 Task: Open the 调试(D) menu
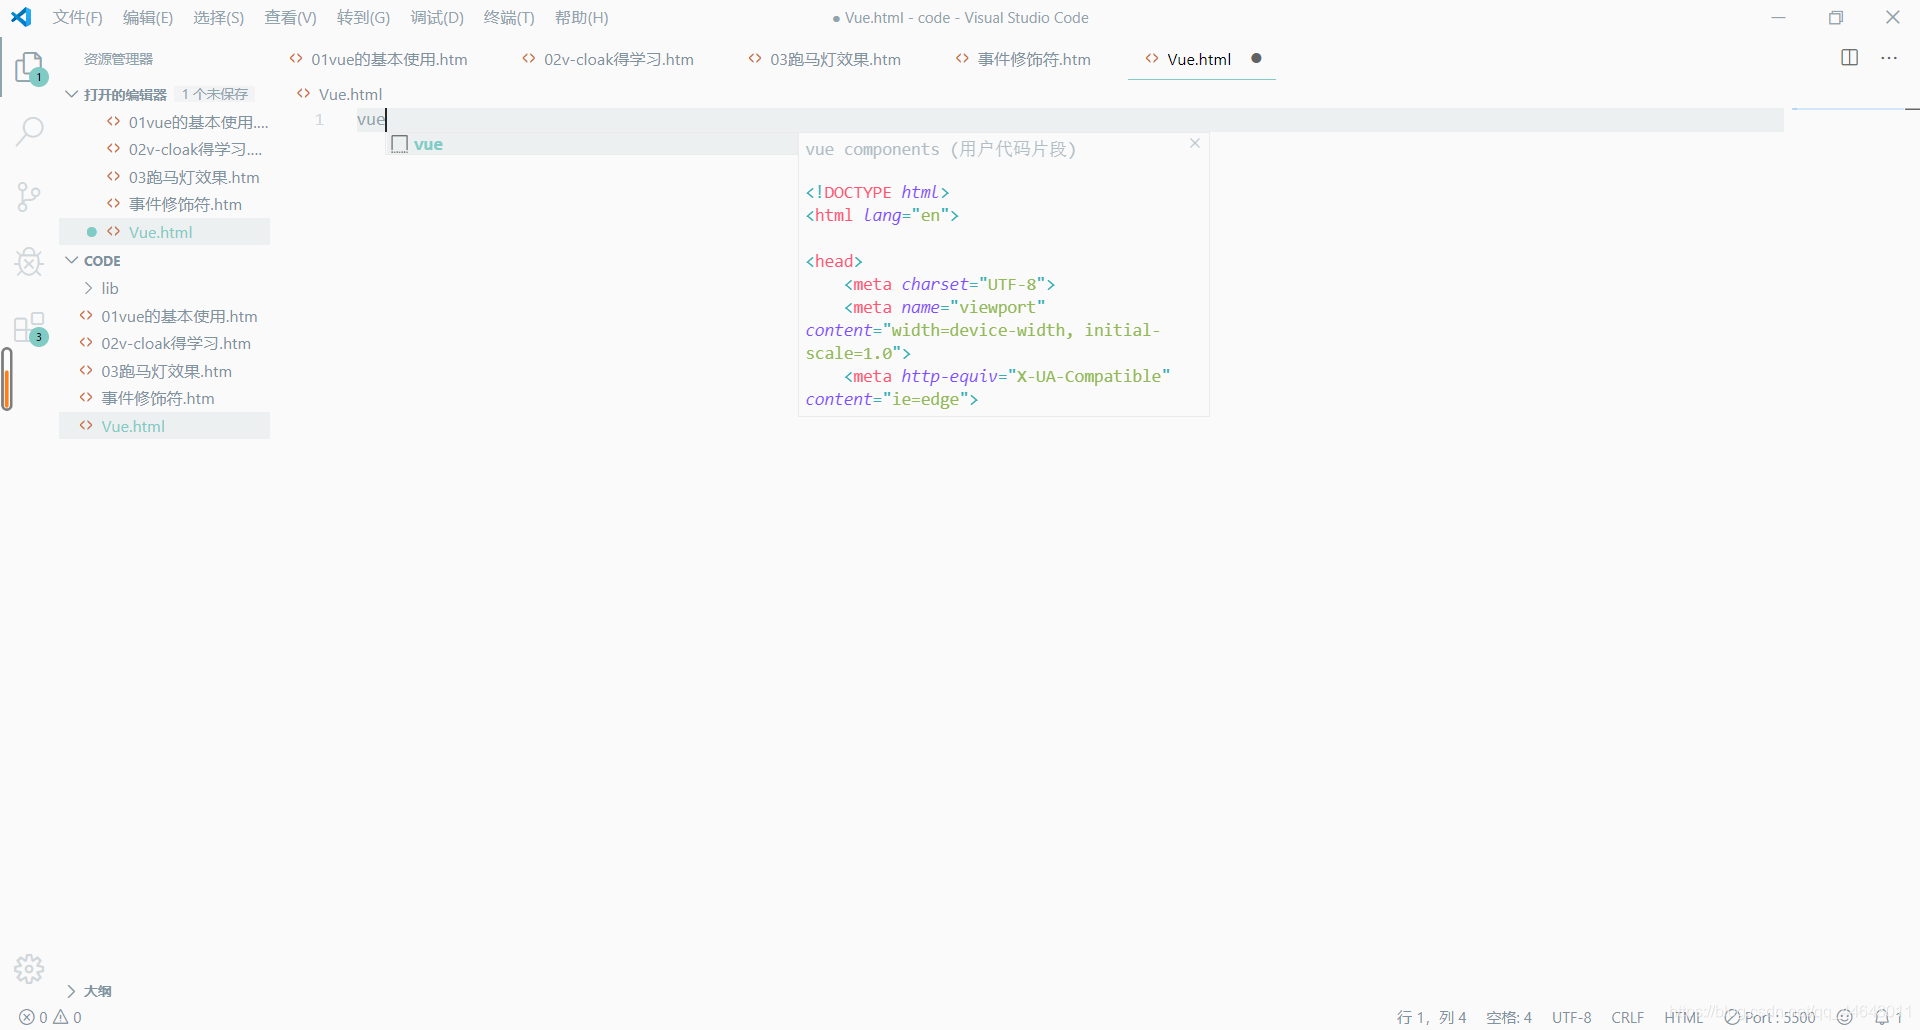coord(437,18)
